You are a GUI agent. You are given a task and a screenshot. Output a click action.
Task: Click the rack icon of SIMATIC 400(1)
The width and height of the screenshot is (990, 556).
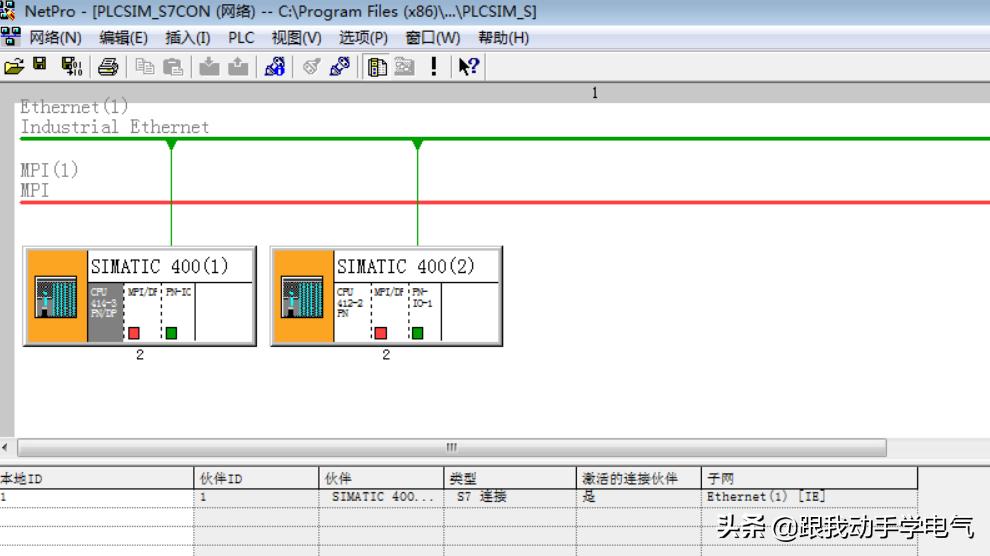pos(56,297)
